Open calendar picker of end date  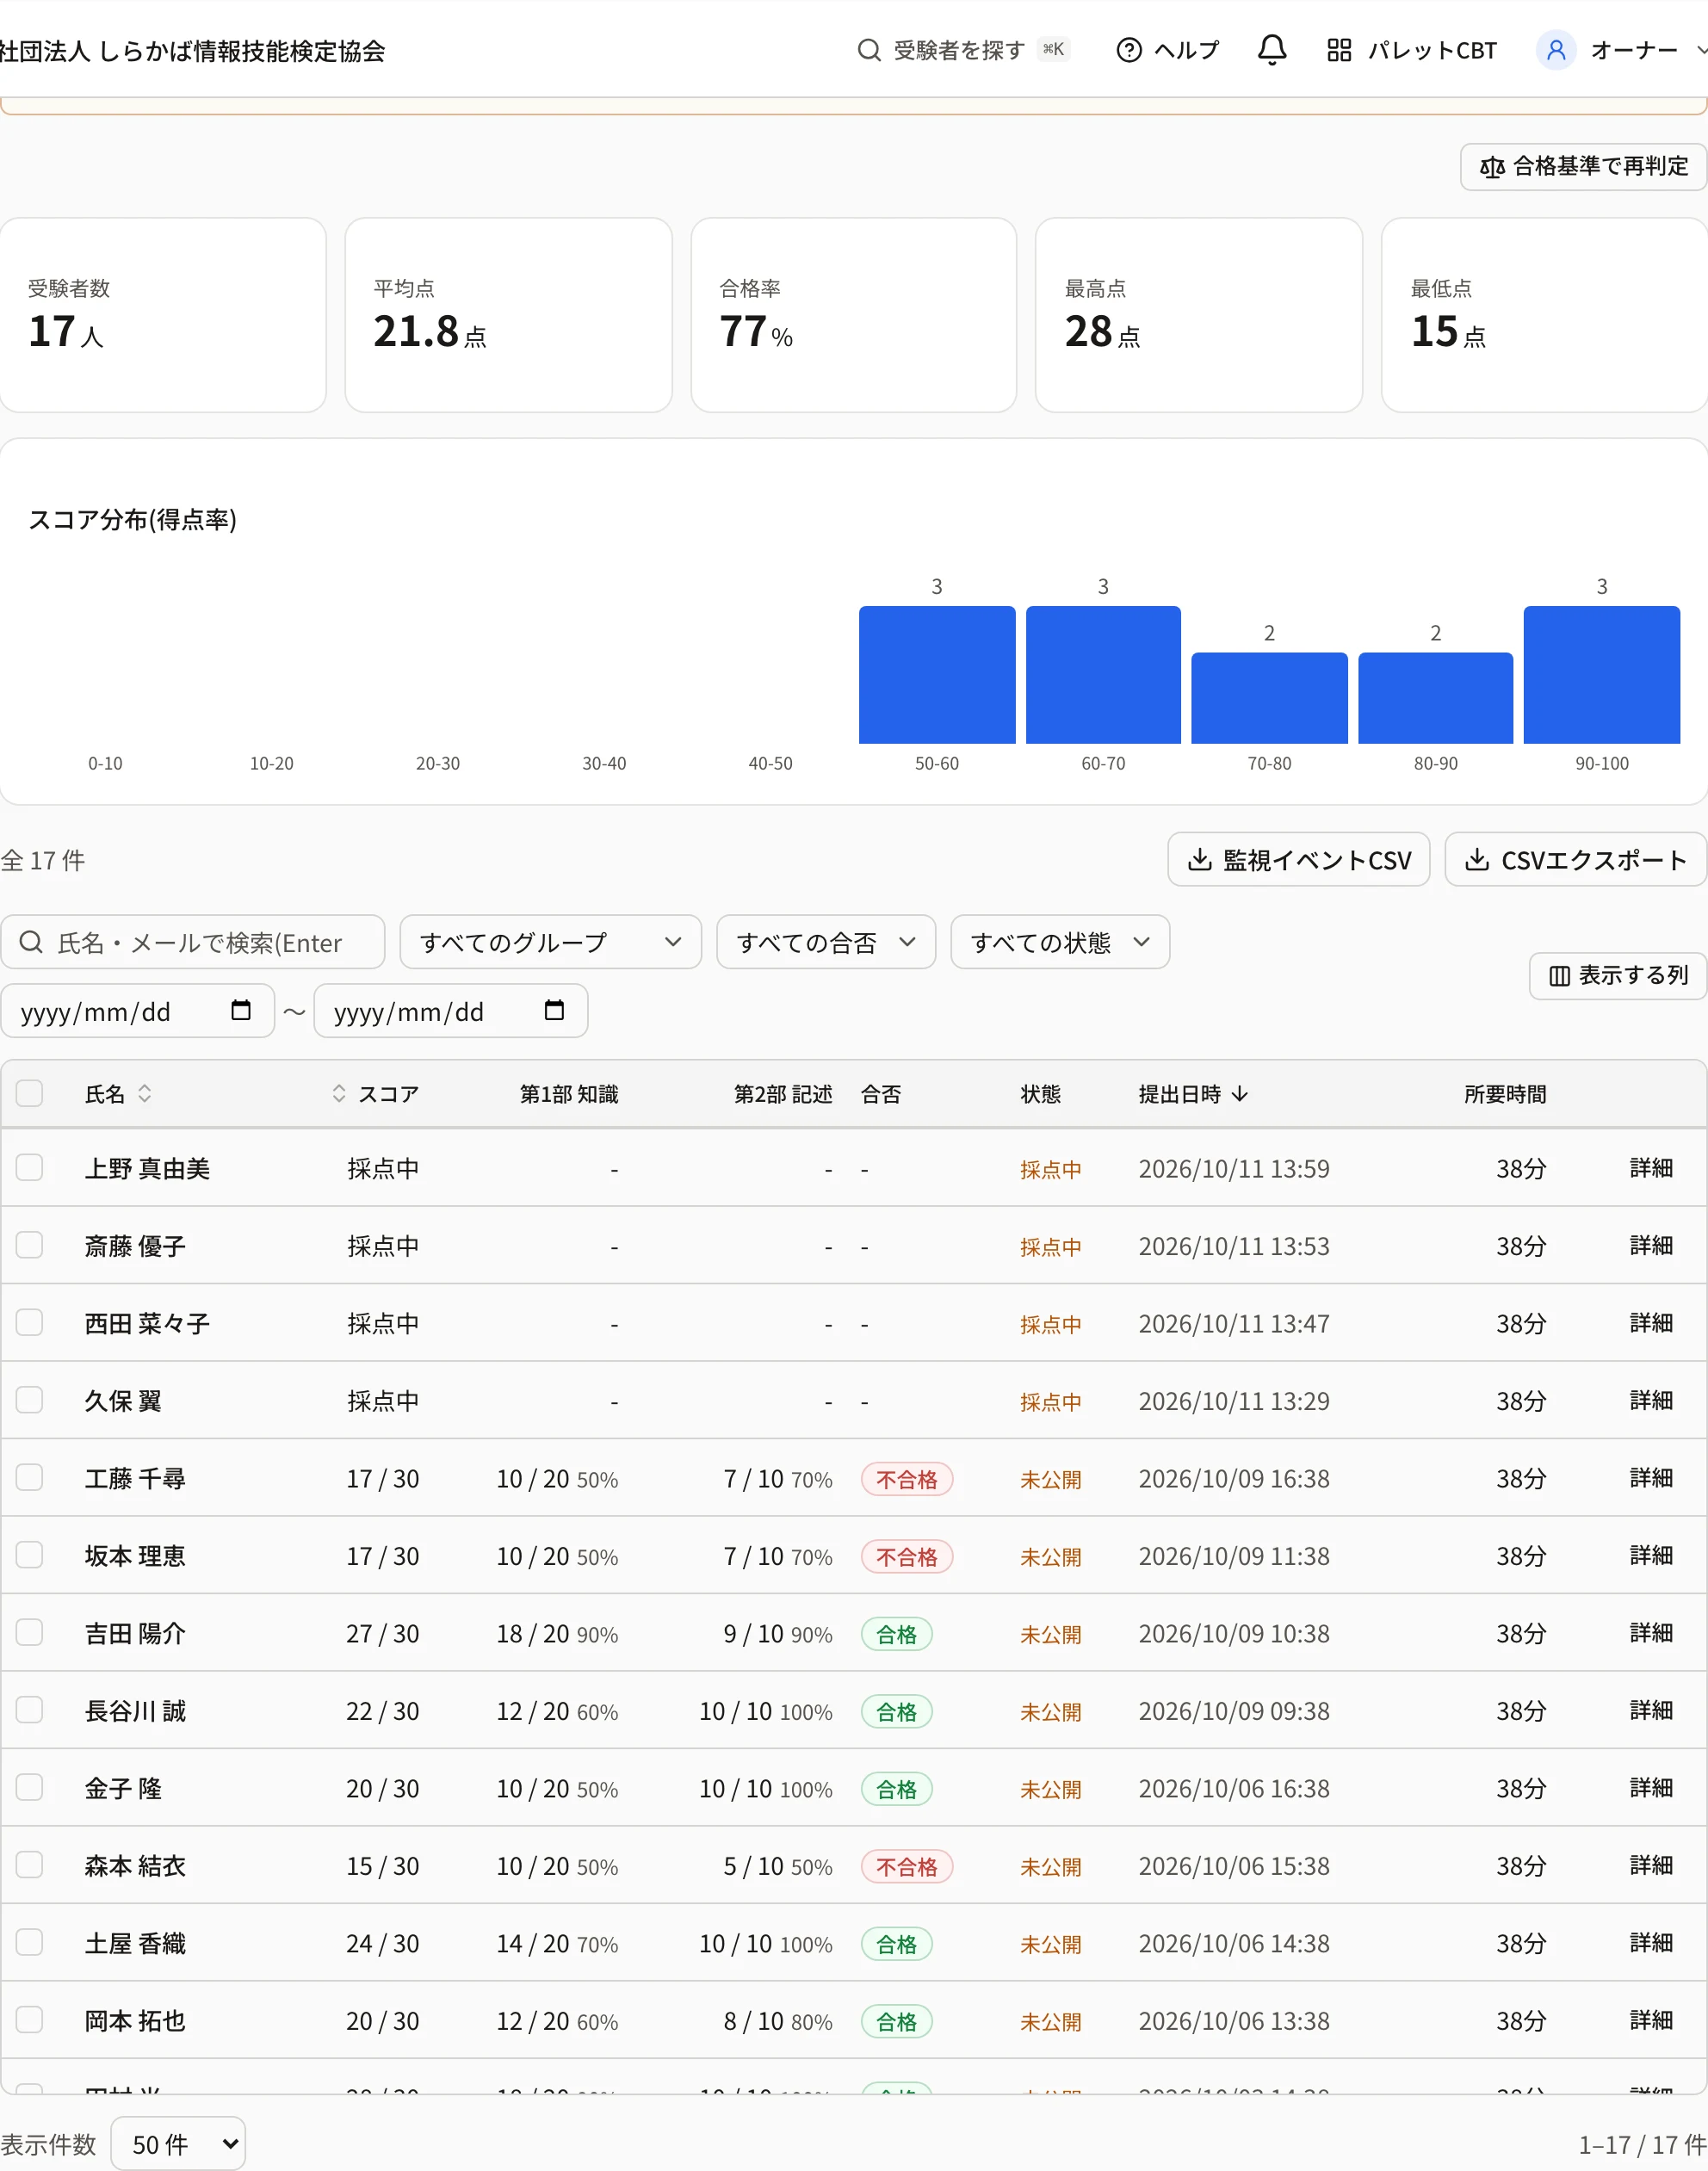pos(554,1010)
